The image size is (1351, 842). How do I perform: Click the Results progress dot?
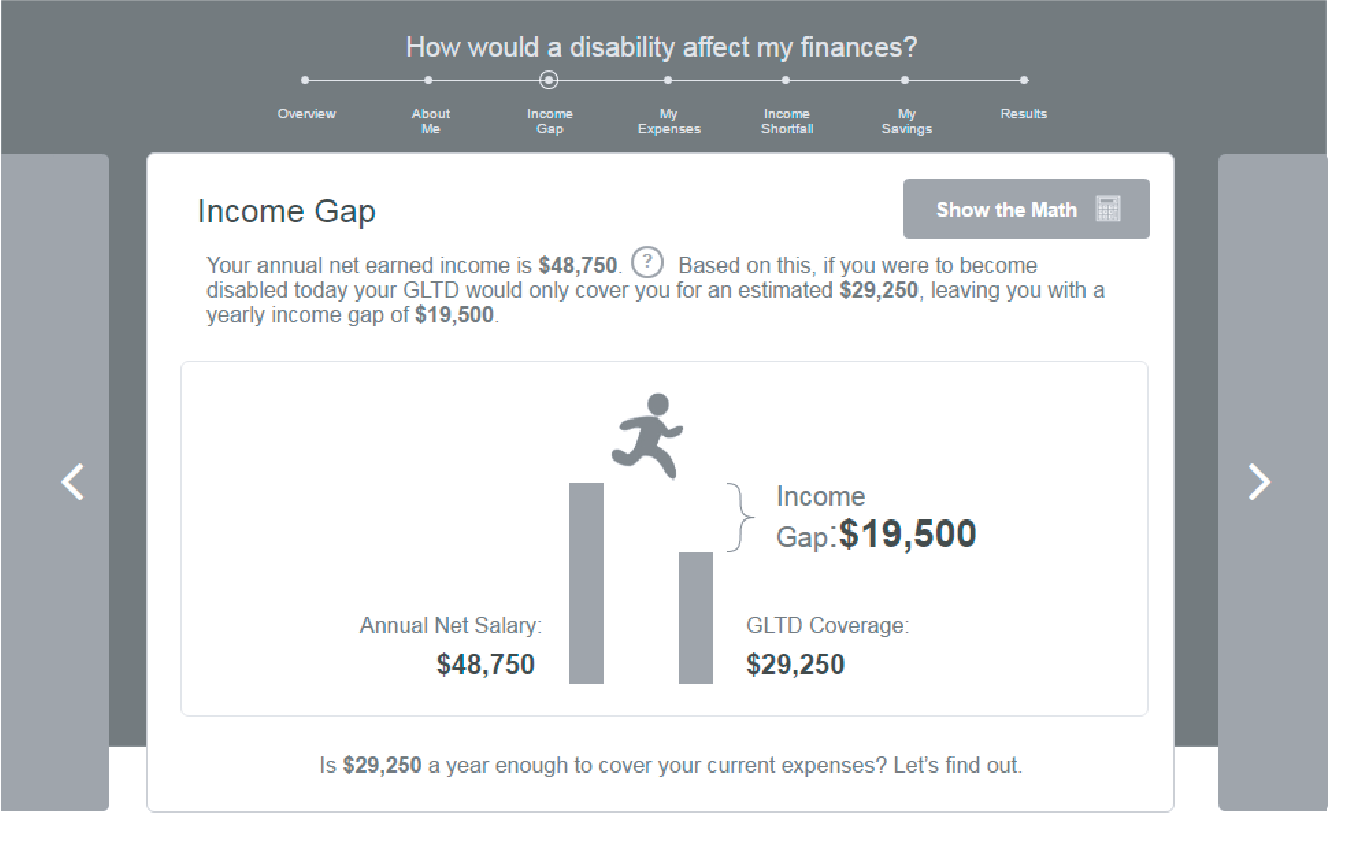tap(1023, 80)
